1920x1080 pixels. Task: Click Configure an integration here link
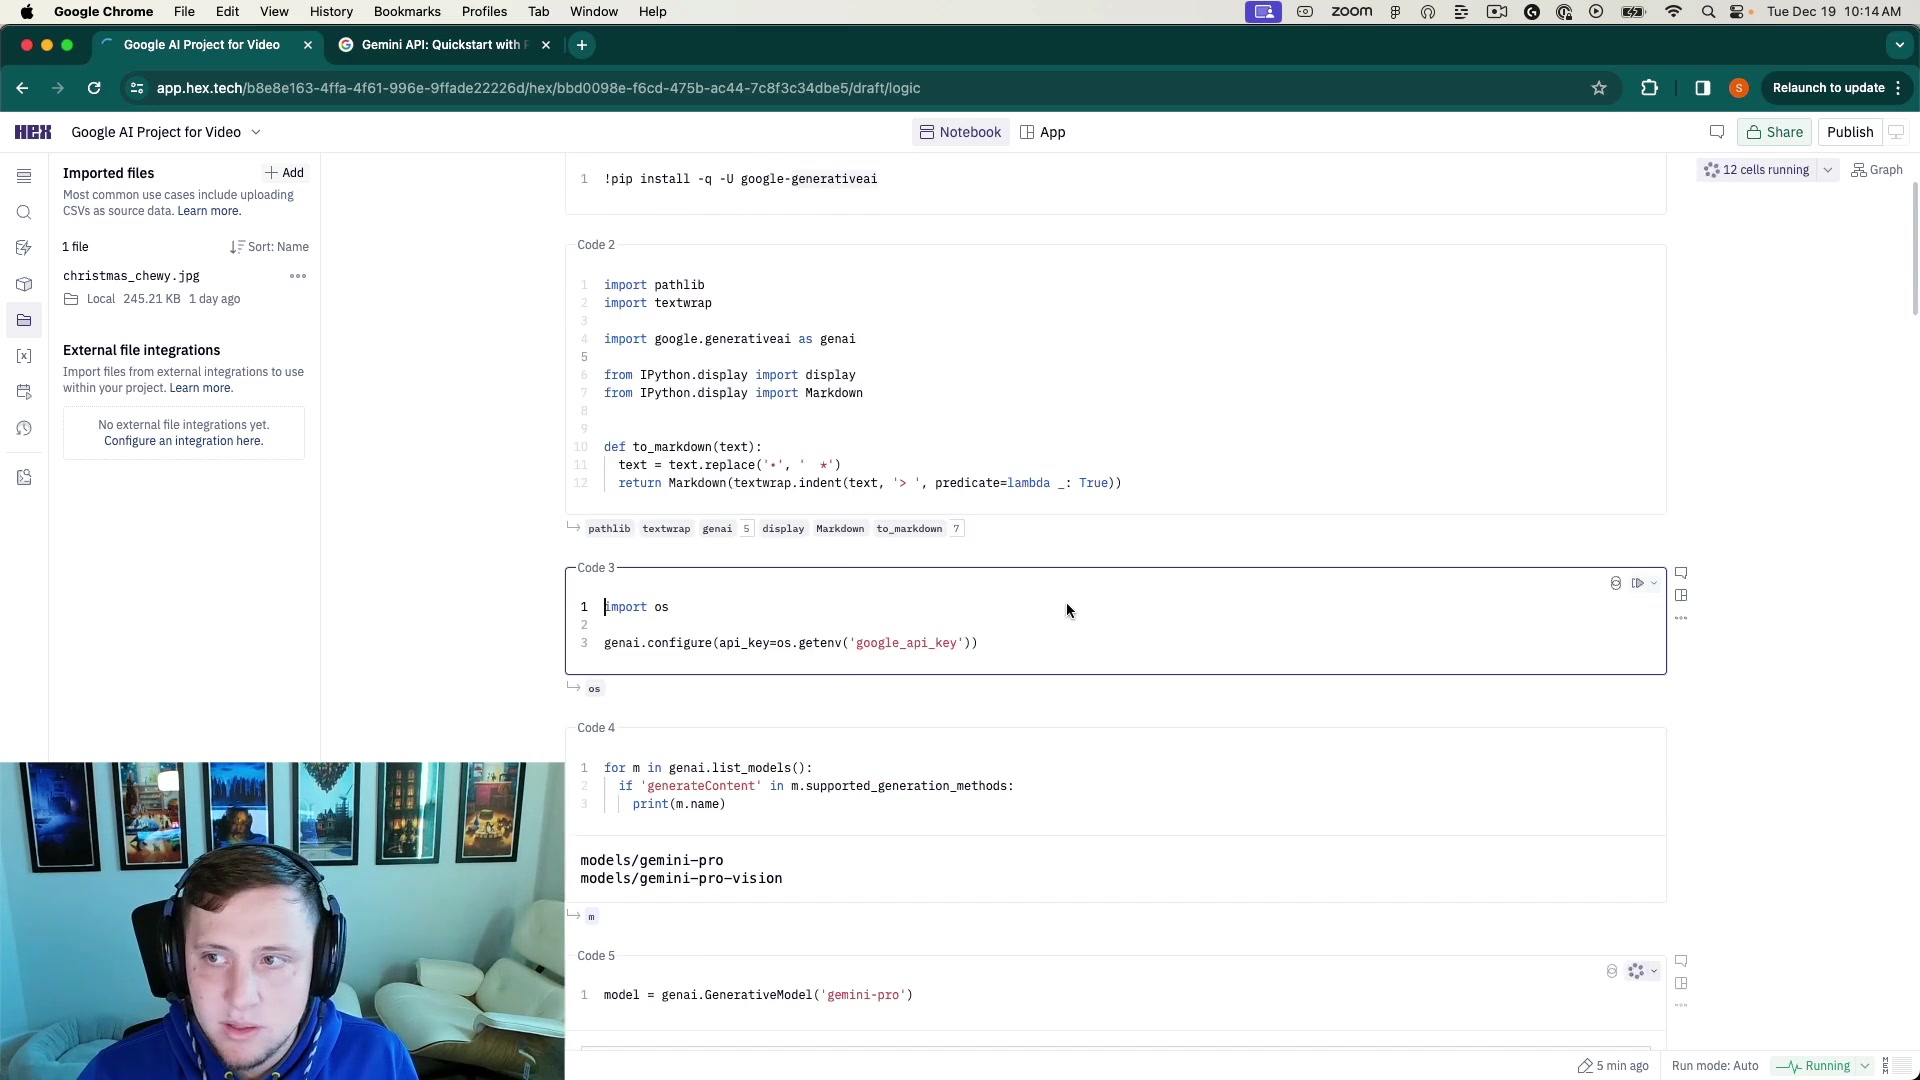point(184,441)
